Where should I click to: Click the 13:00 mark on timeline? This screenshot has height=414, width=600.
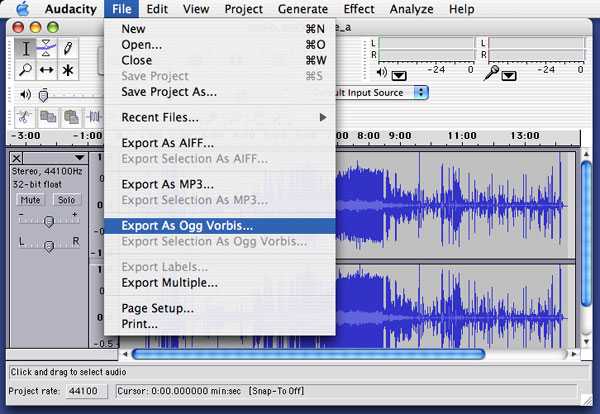(x=525, y=135)
